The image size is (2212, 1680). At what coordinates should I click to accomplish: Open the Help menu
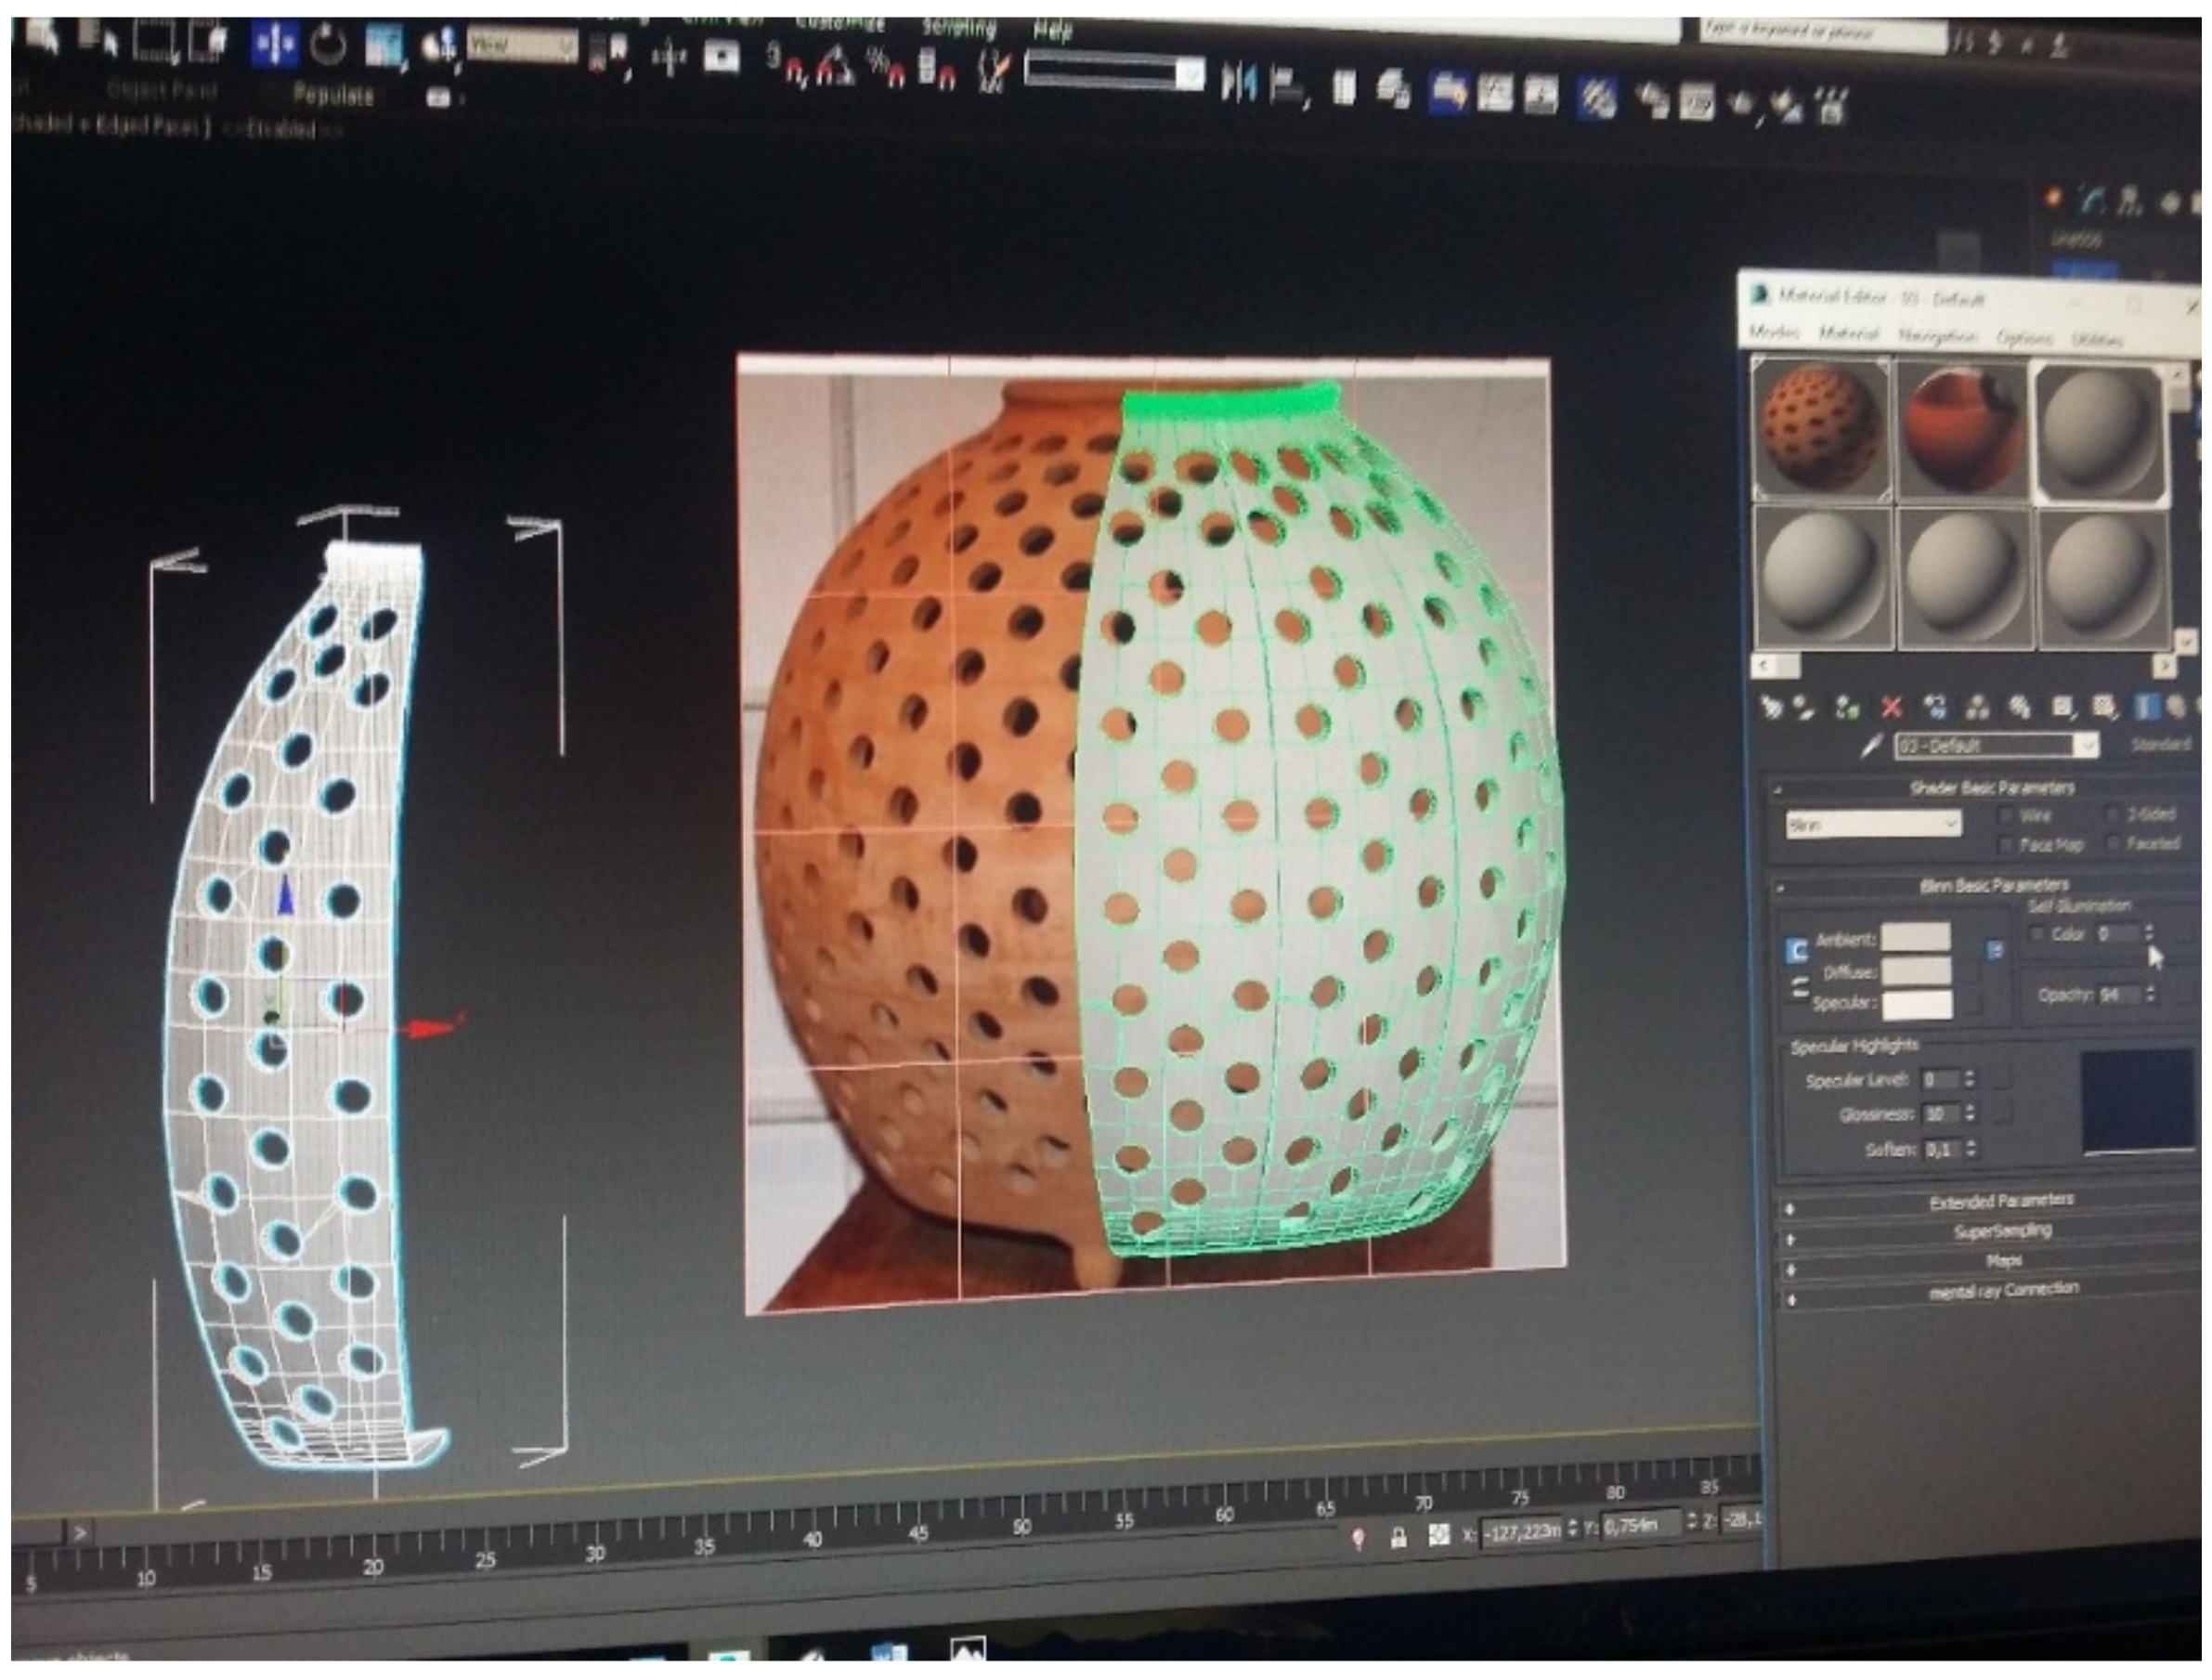click(x=1051, y=29)
